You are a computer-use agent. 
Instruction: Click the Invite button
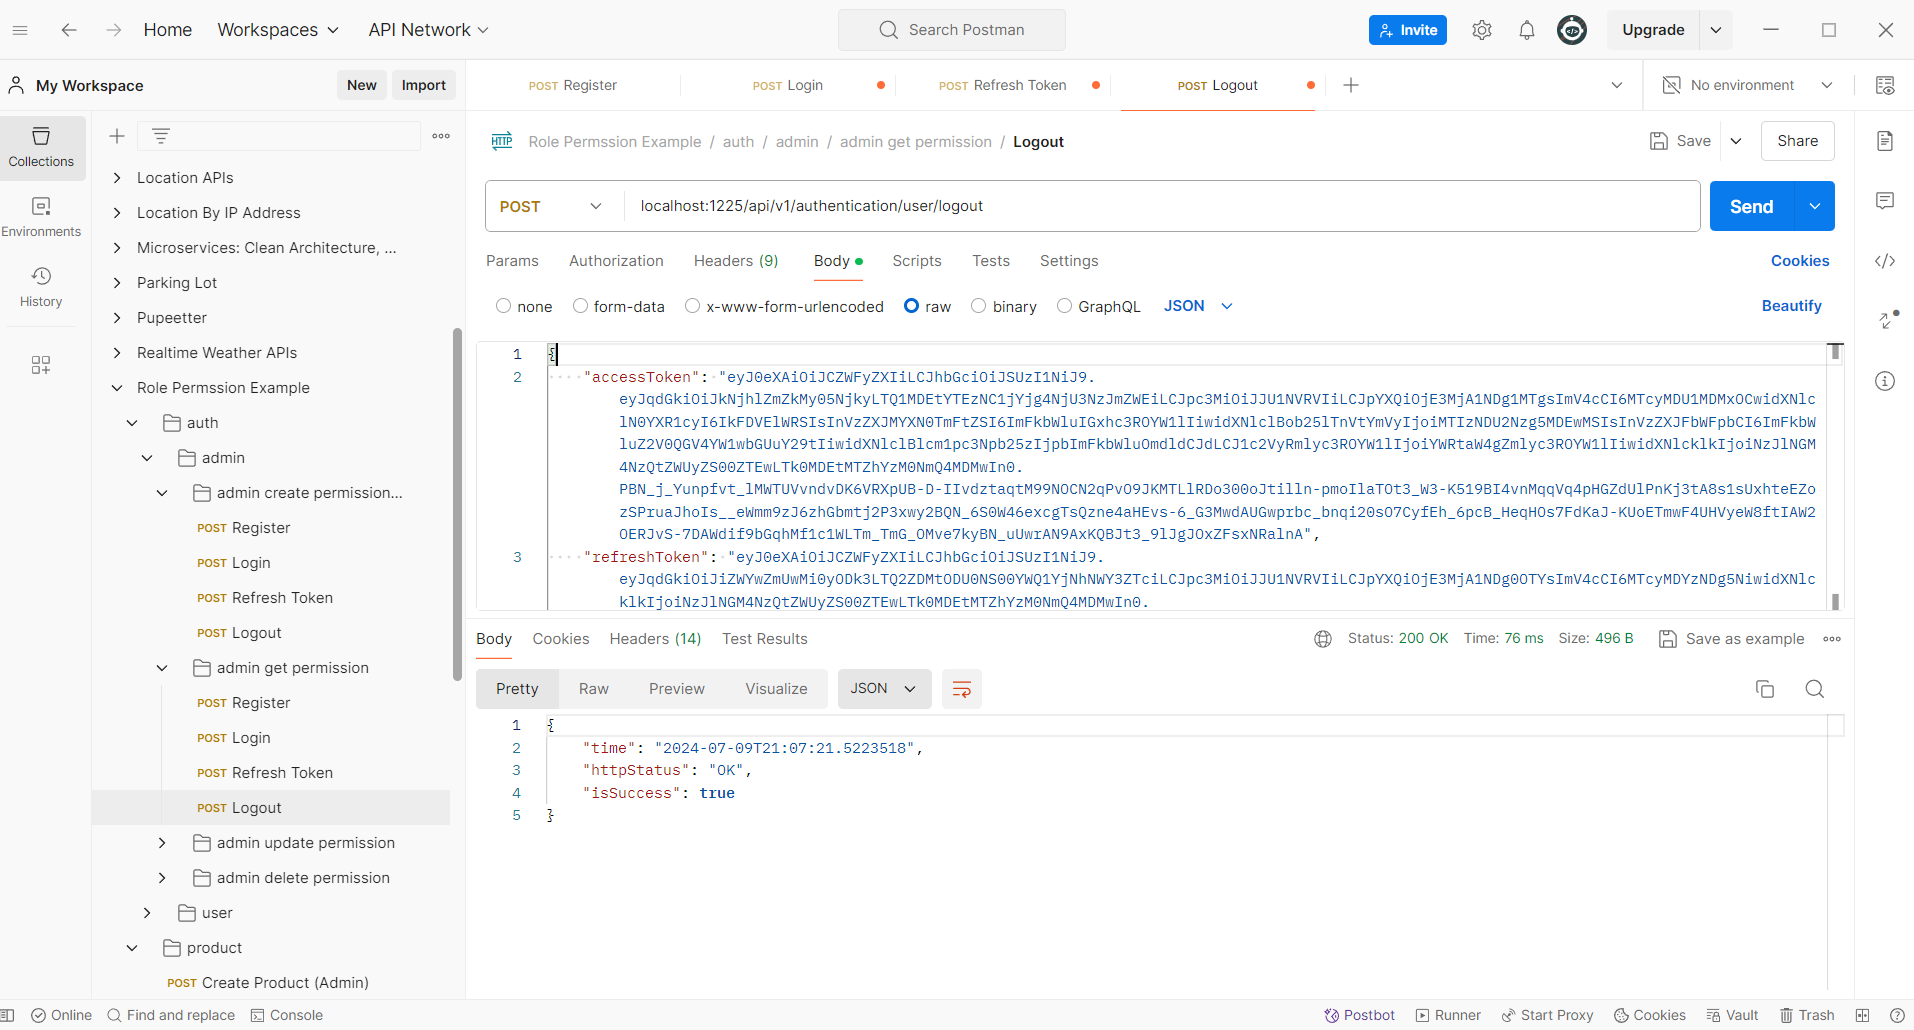pos(1408,30)
